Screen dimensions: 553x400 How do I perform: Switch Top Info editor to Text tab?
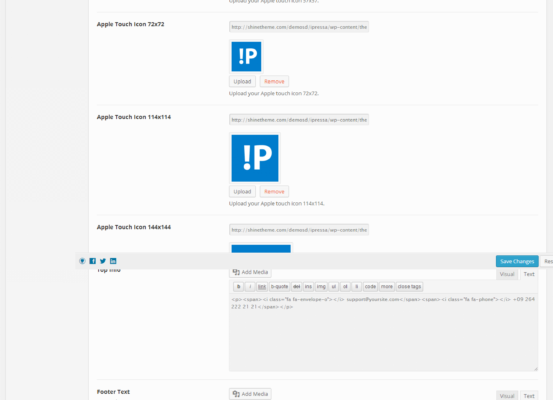pyautogui.click(x=529, y=274)
